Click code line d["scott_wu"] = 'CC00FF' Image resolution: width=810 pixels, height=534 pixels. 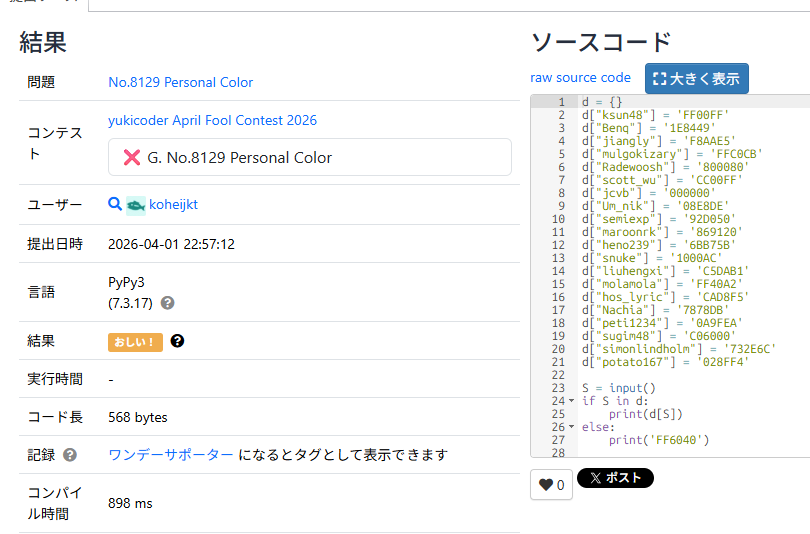[662, 180]
